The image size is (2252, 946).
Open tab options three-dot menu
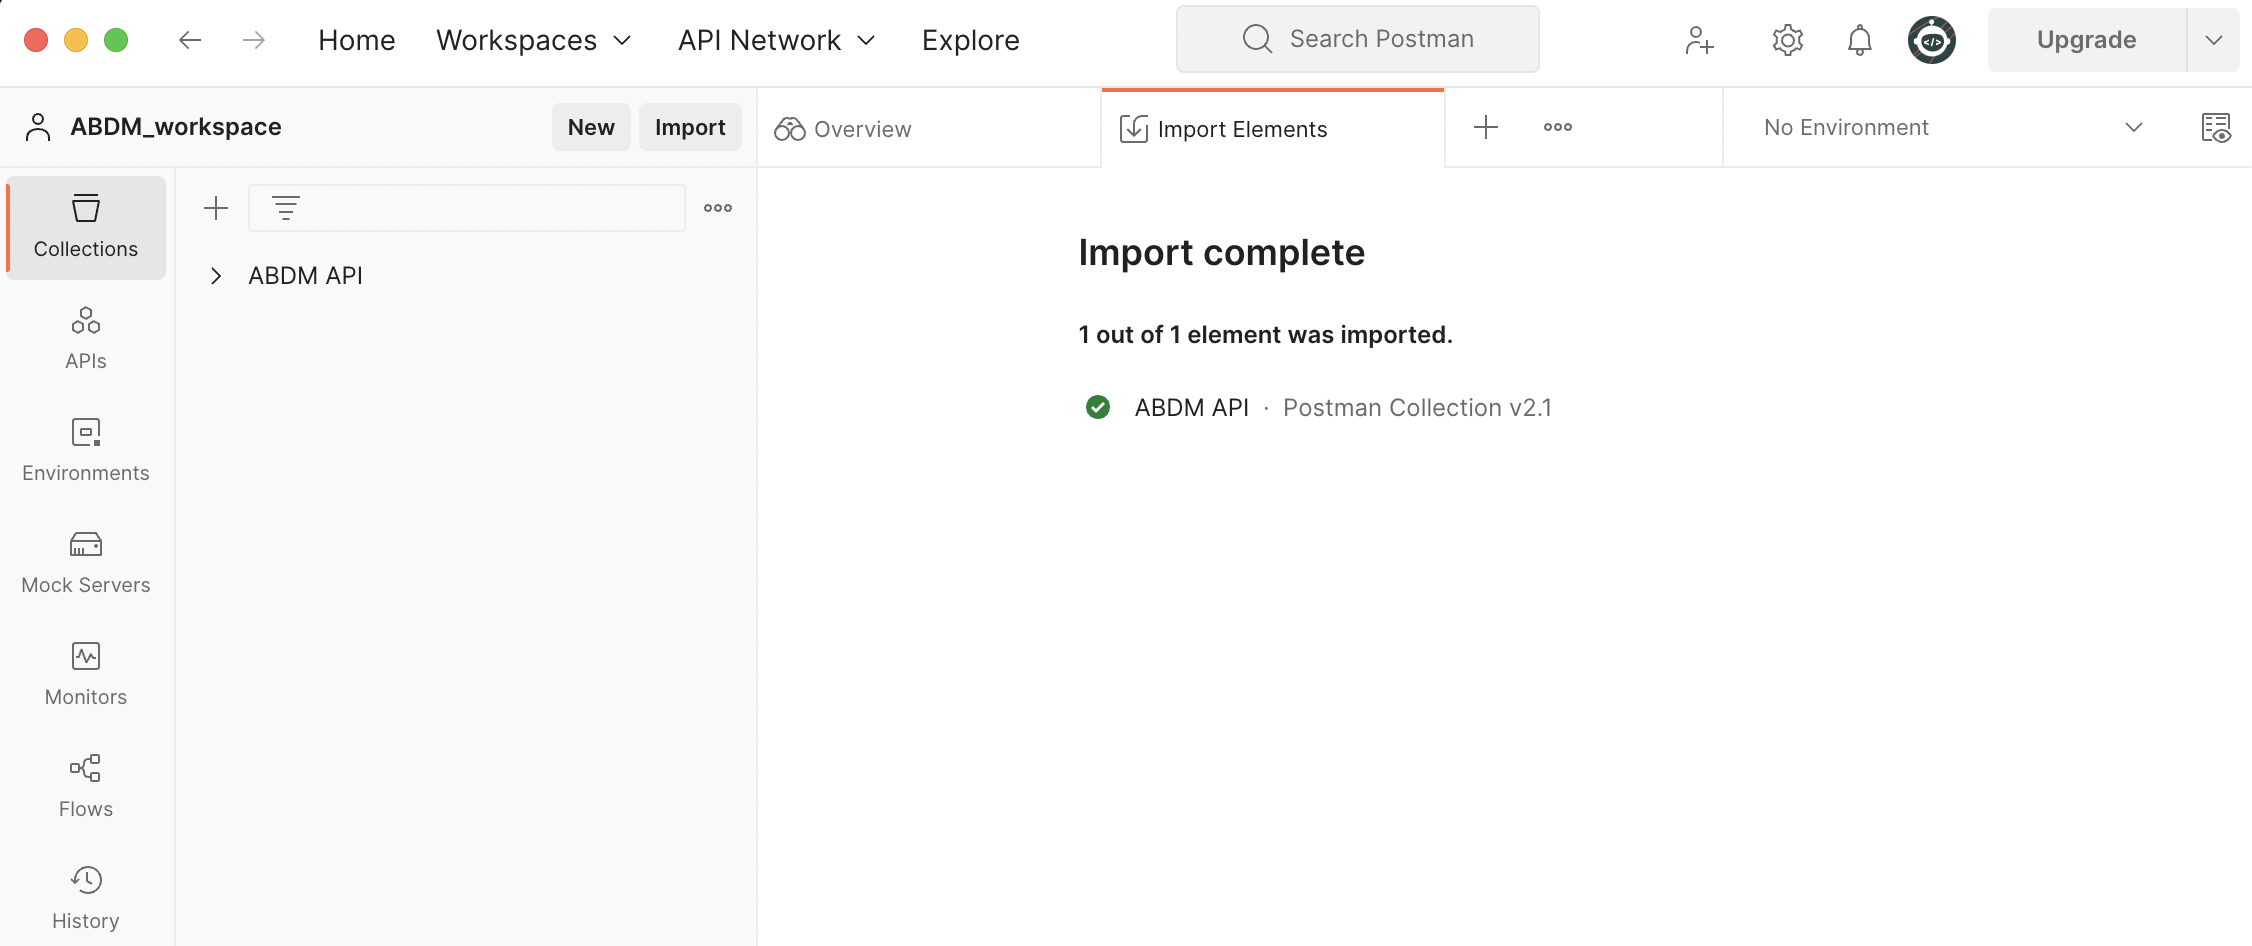pyautogui.click(x=1558, y=127)
